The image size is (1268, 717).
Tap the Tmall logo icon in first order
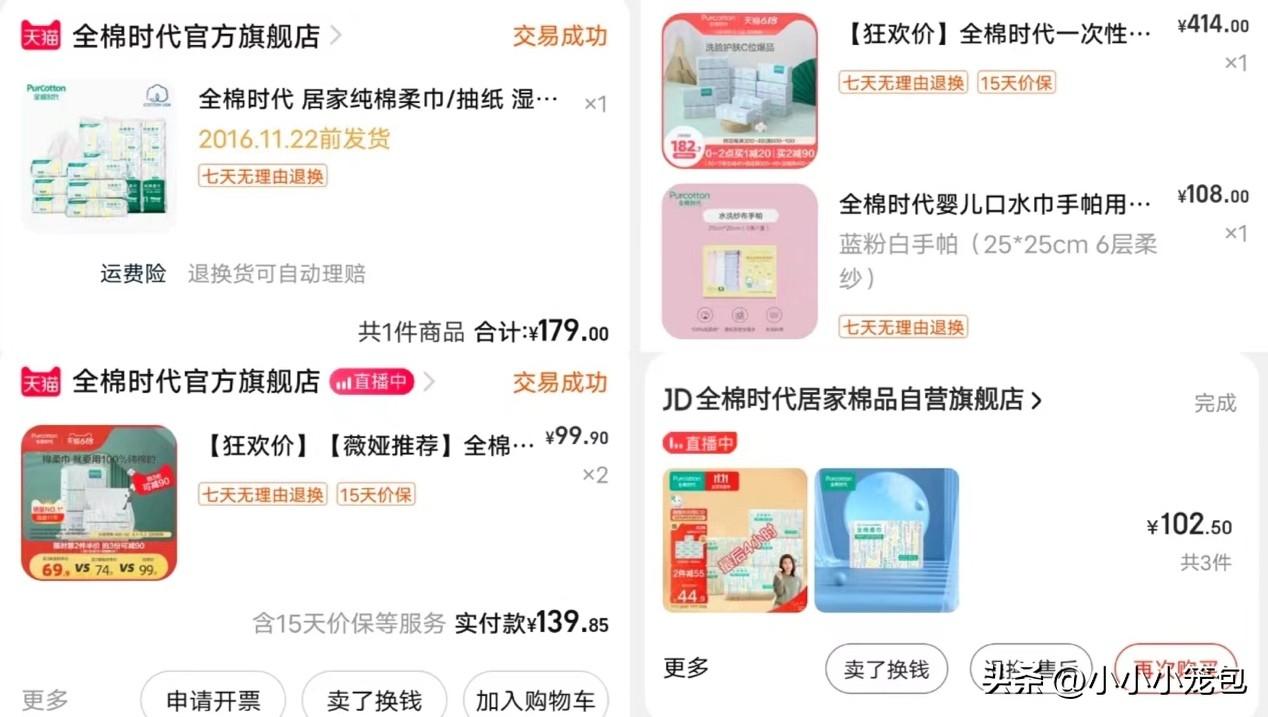(x=41, y=36)
